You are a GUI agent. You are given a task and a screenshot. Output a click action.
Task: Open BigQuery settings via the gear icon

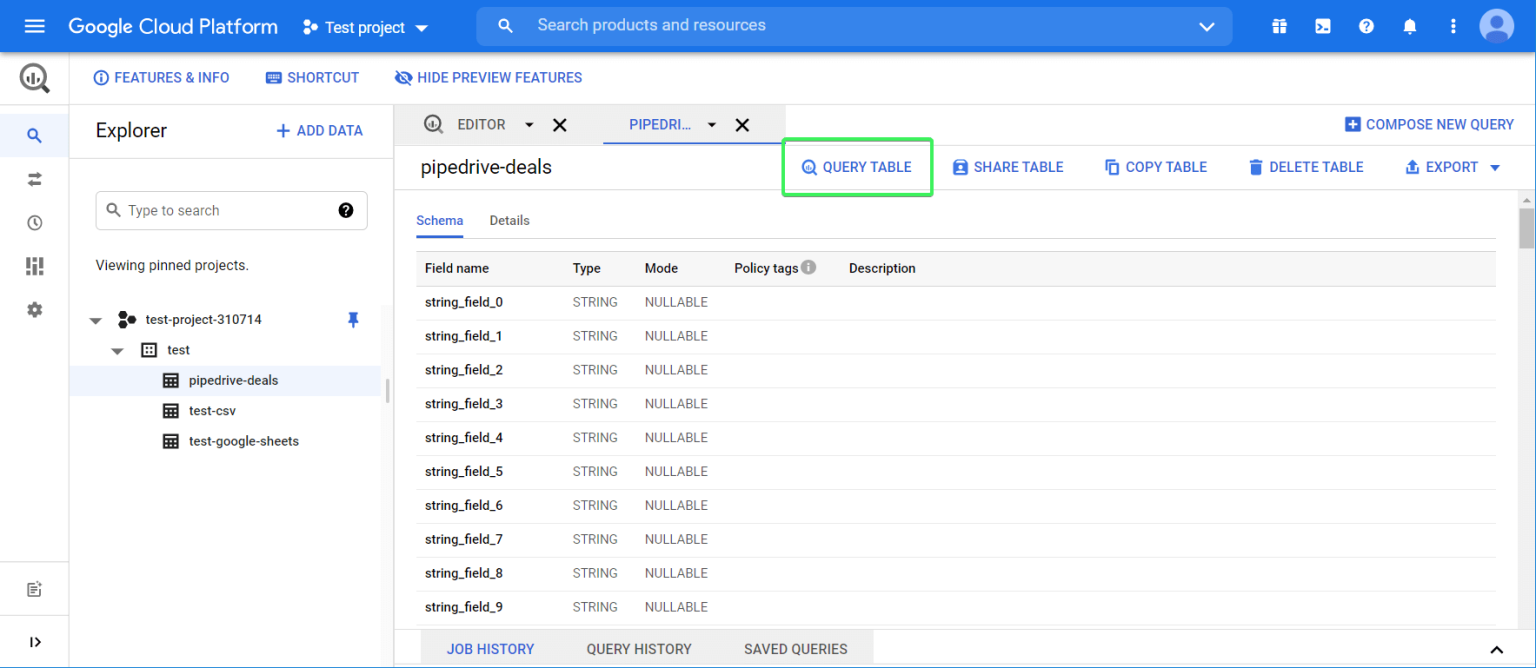(34, 310)
